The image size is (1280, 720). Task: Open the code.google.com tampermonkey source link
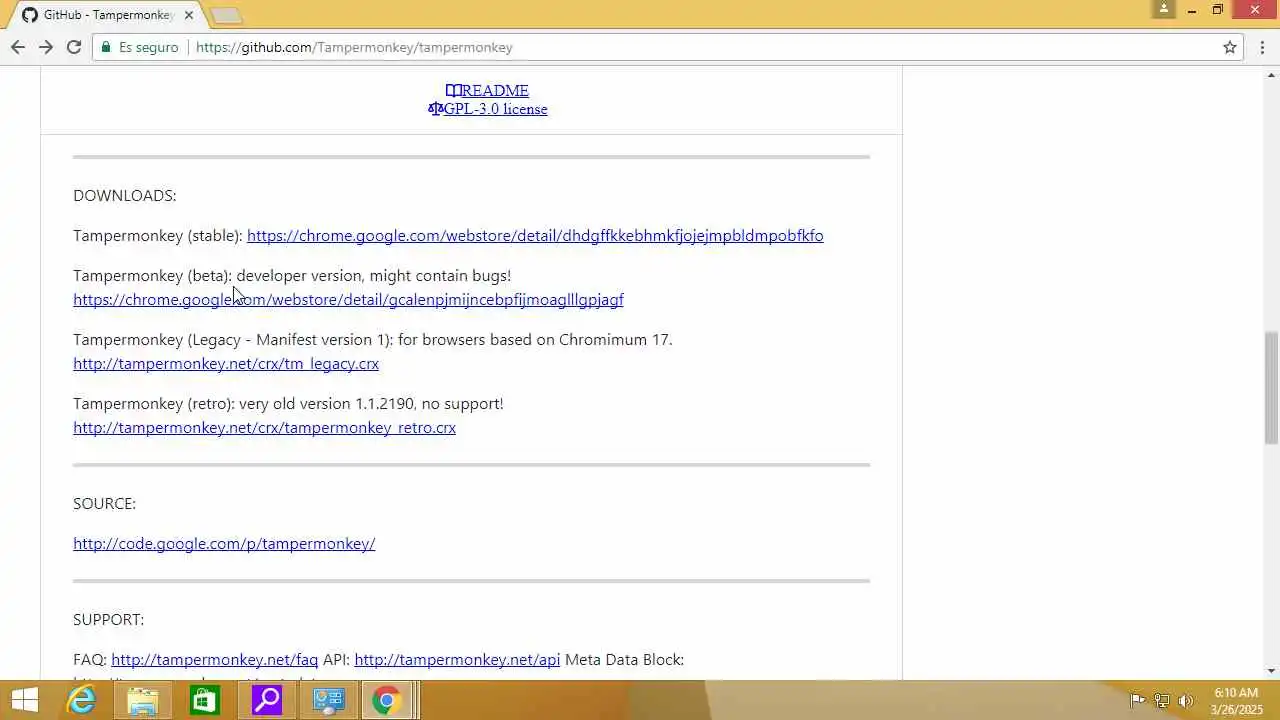point(224,544)
